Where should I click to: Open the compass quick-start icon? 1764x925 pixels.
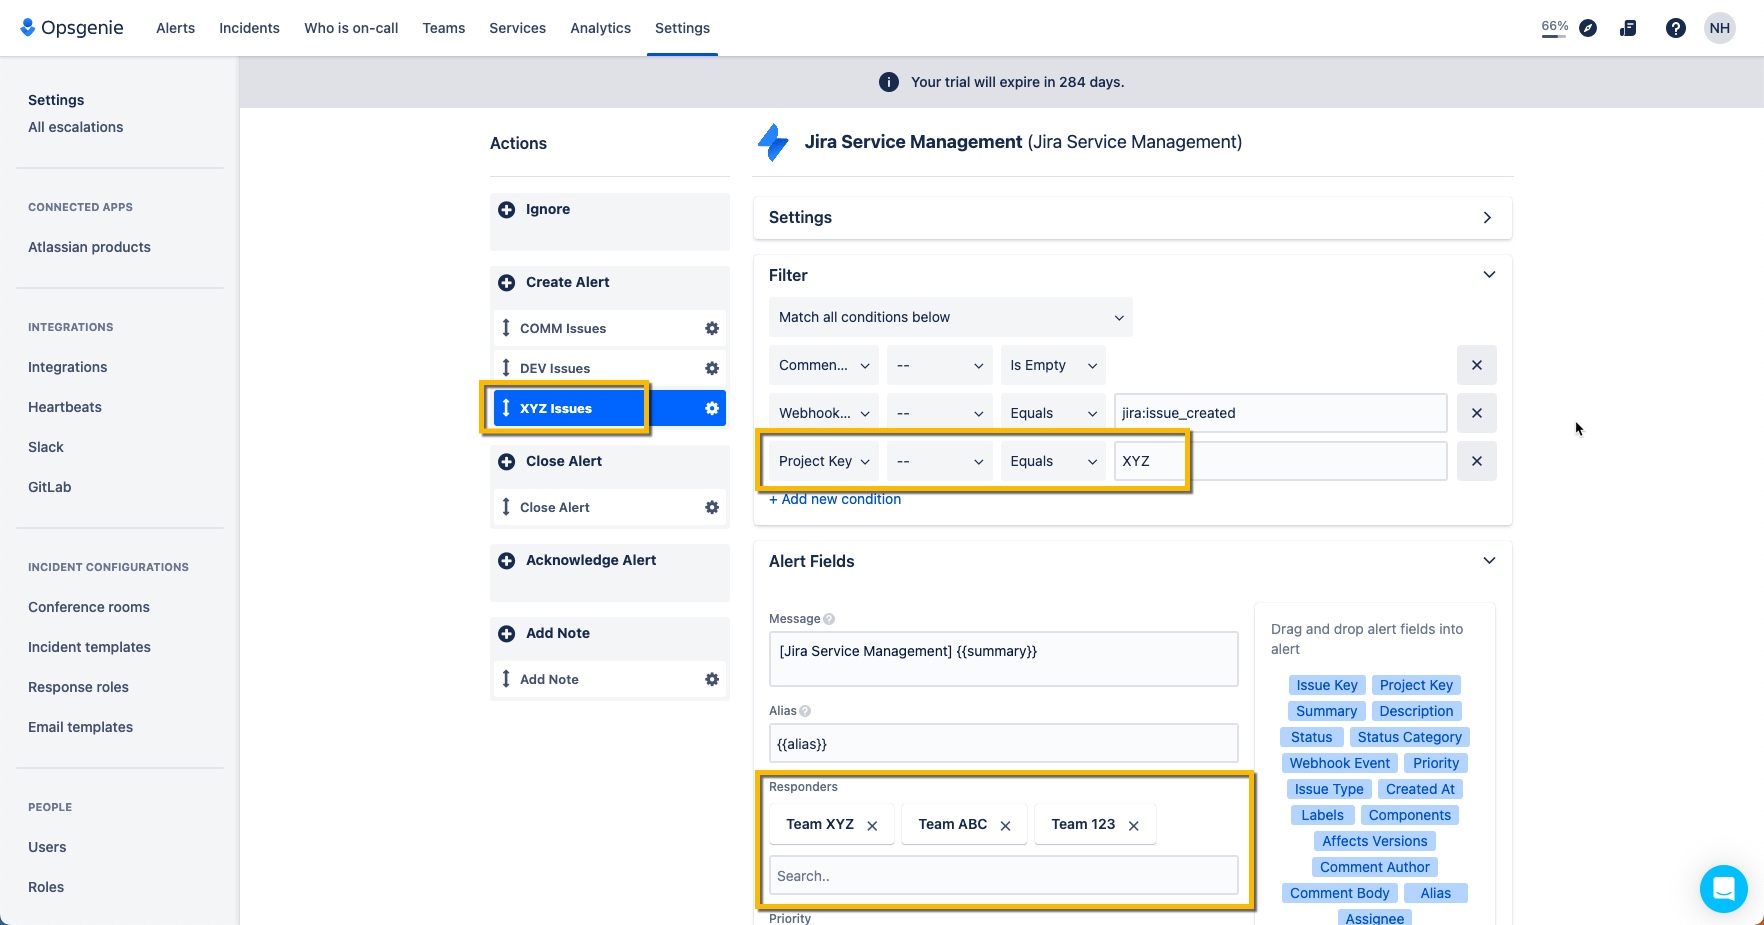pyautogui.click(x=1588, y=28)
